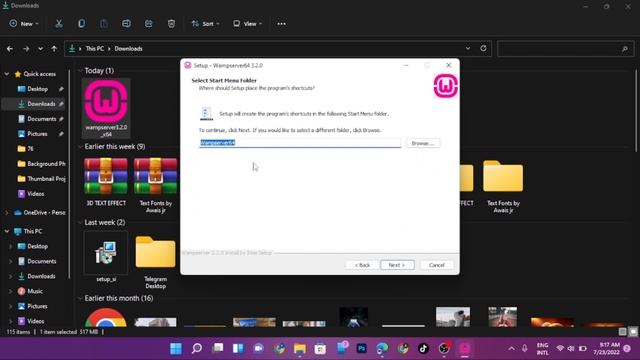
Task: Click the Share icon in Explorer toolbar
Action: [x=149, y=24]
